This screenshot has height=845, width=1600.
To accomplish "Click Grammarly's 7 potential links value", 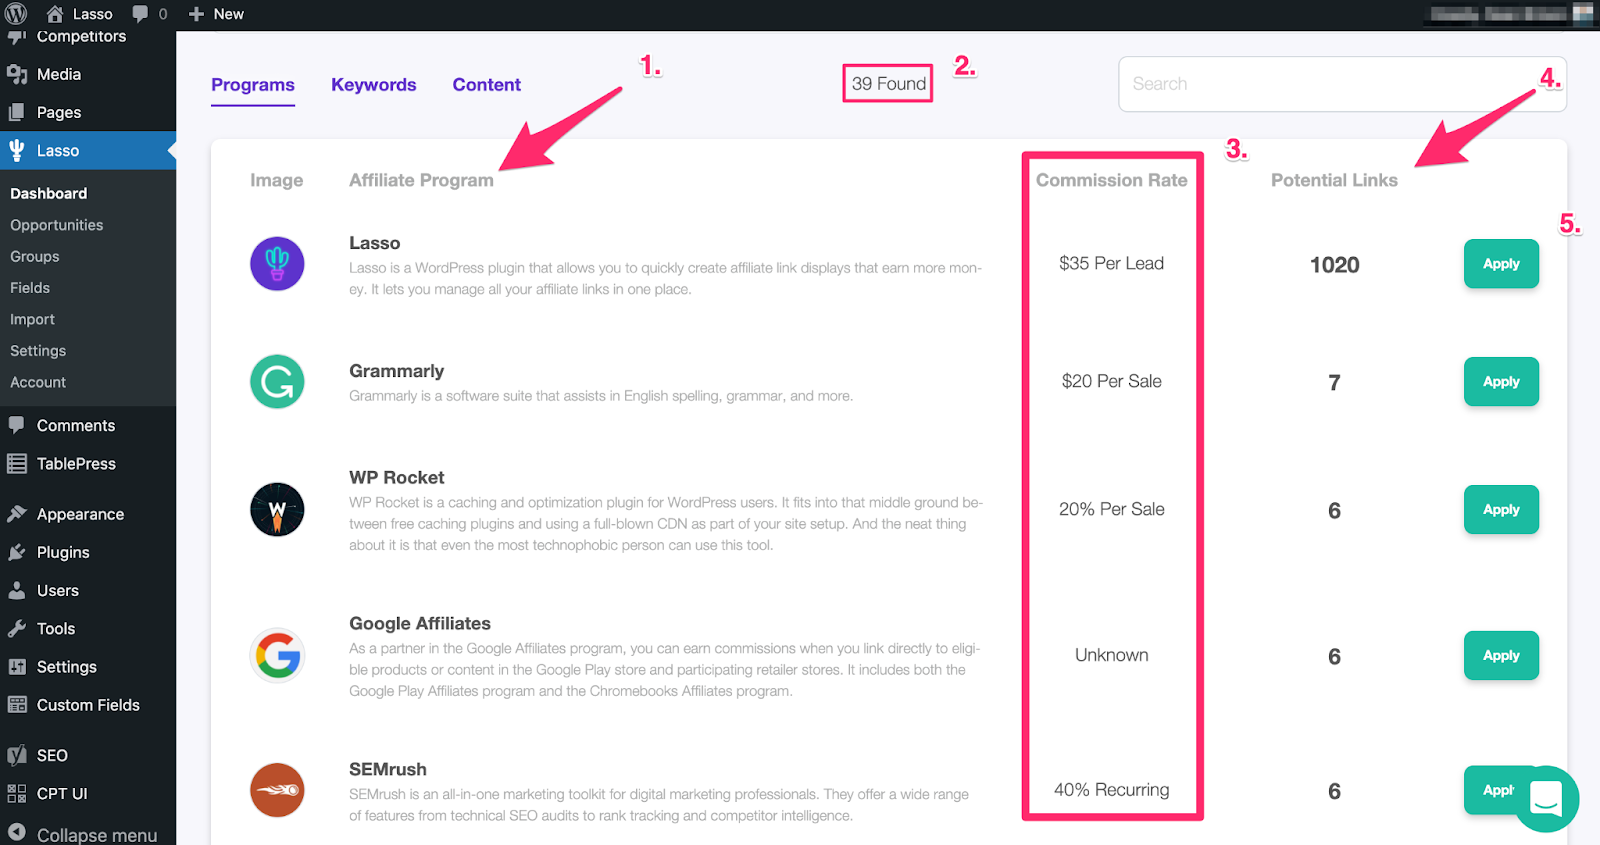I will click(x=1334, y=383).
